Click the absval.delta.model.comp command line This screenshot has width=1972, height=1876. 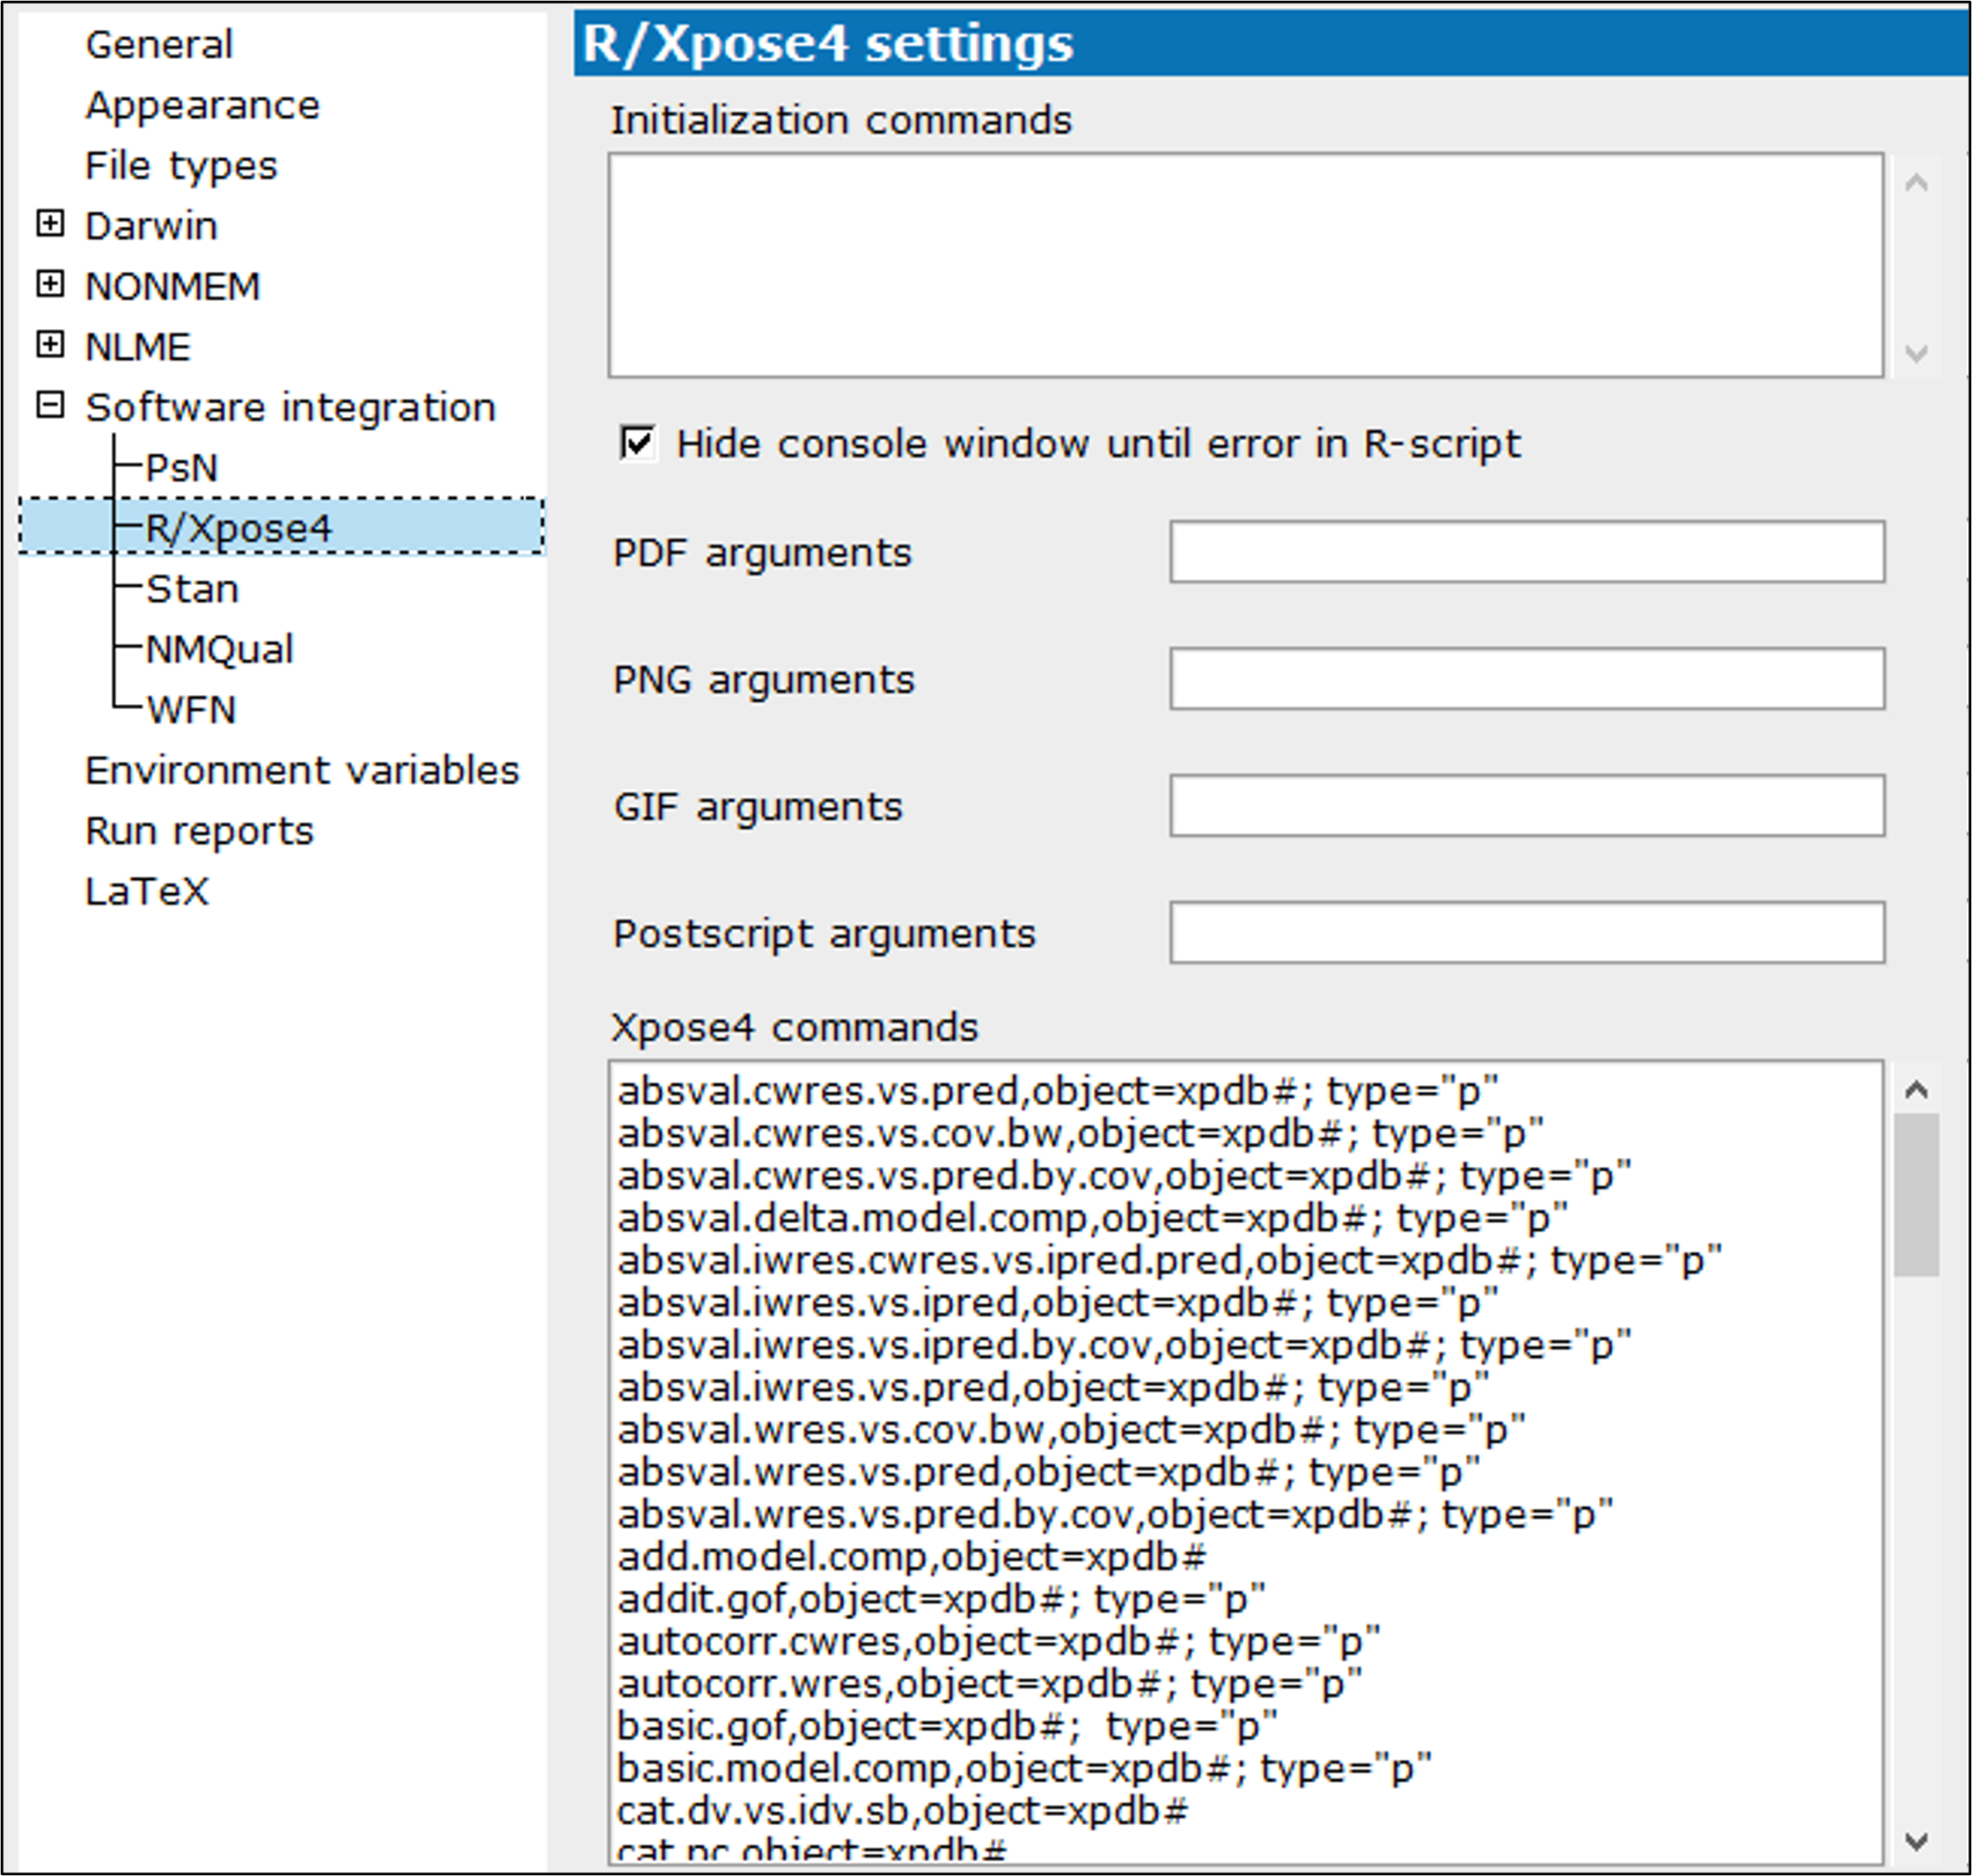click(1093, 1218)
